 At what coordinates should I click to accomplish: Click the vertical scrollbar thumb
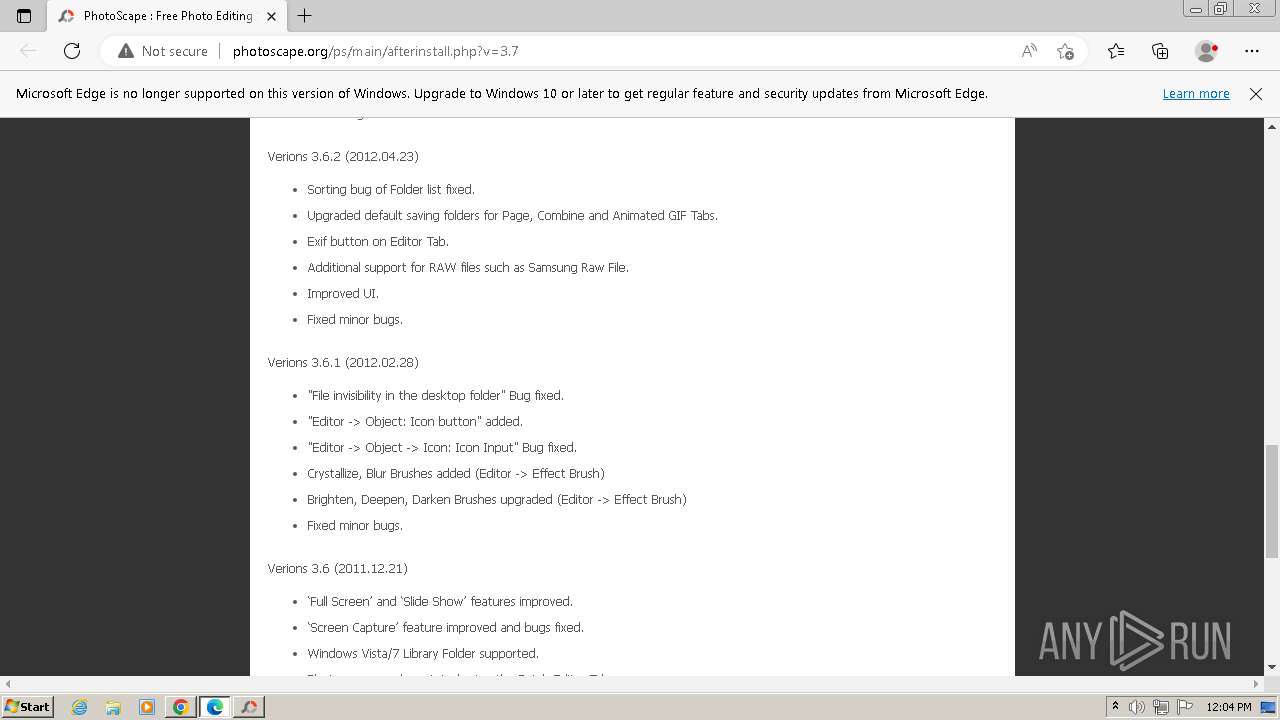click(1272, 500)
